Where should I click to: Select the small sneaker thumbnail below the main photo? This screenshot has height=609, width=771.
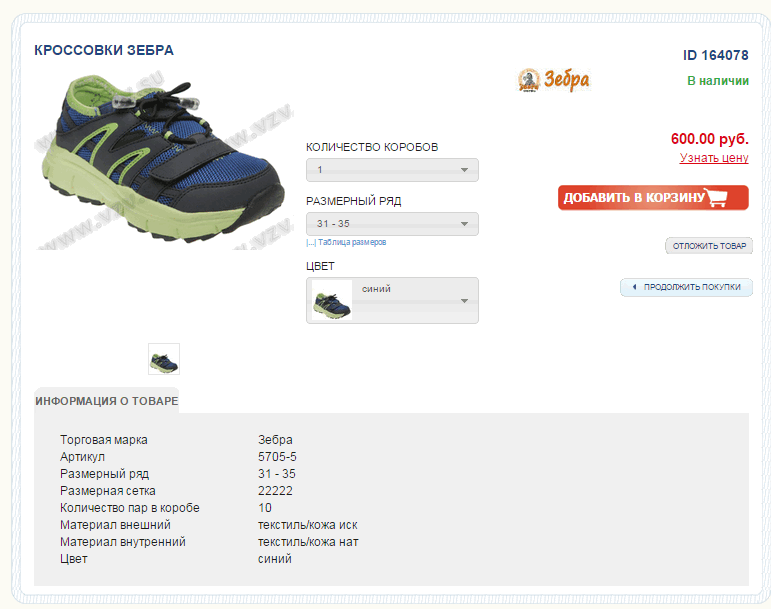(164, 359)
